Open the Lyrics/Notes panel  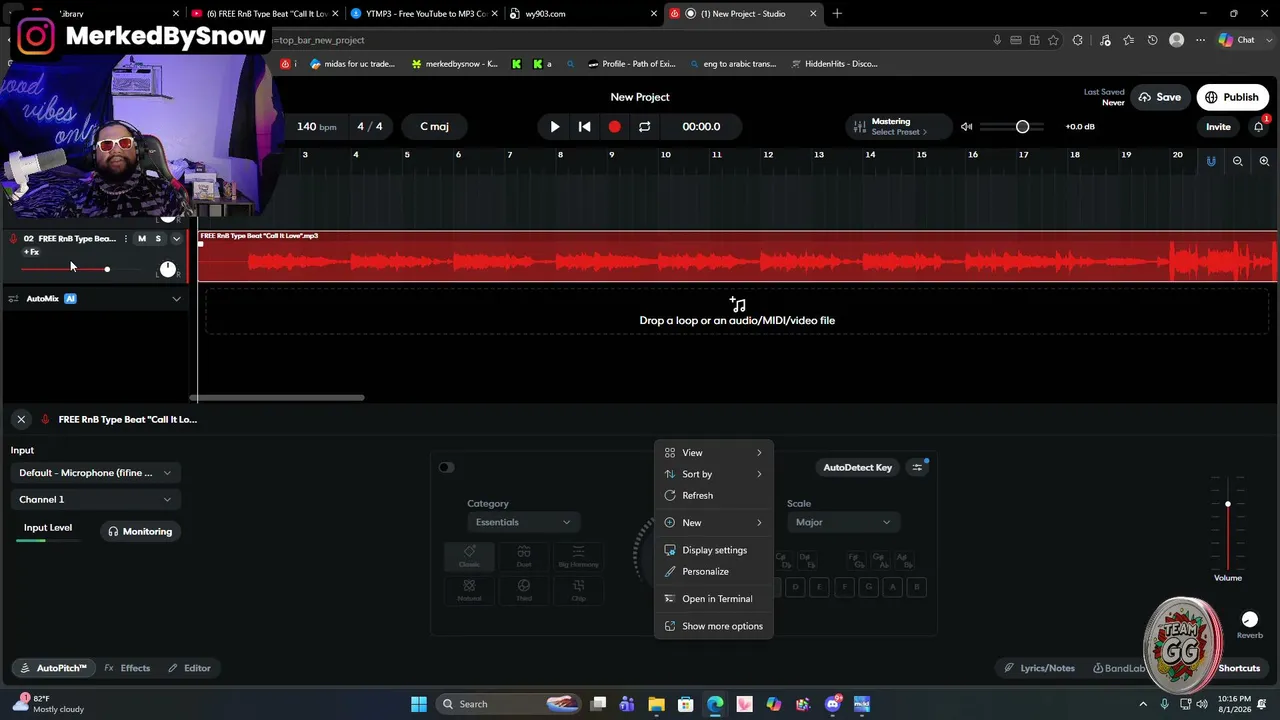(x=1040, y=668)
